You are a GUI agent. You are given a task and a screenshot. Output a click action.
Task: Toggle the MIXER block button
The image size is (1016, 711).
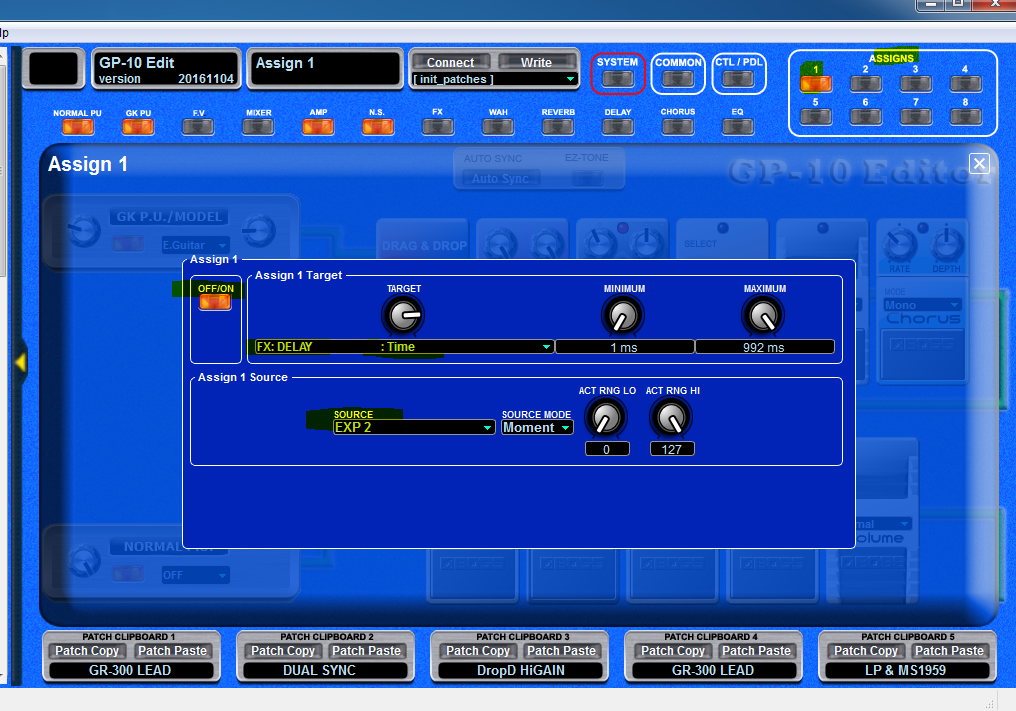point(258,127)
